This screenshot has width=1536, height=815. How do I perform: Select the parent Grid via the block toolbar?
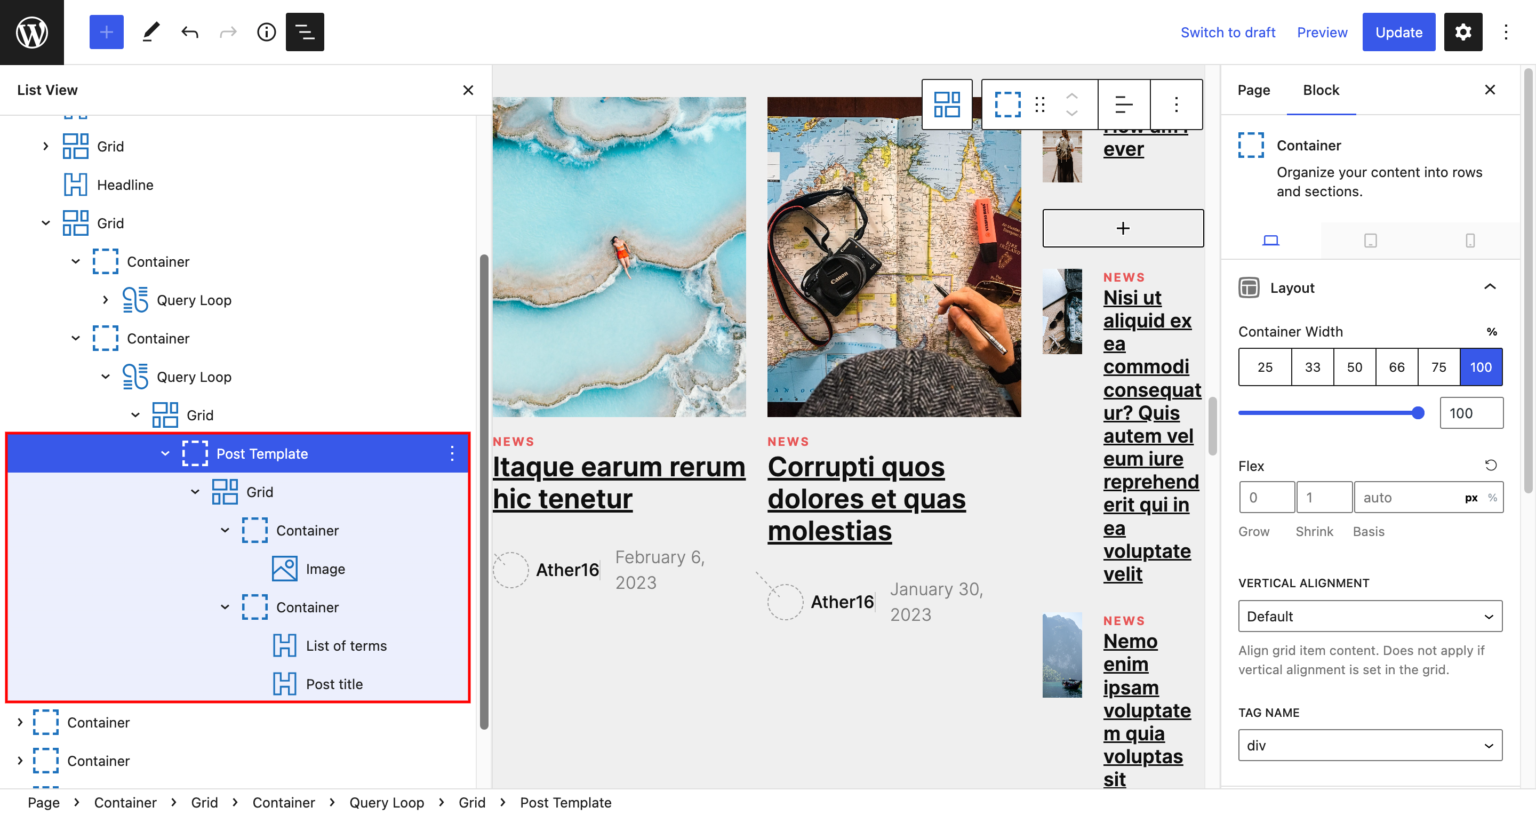946,104
